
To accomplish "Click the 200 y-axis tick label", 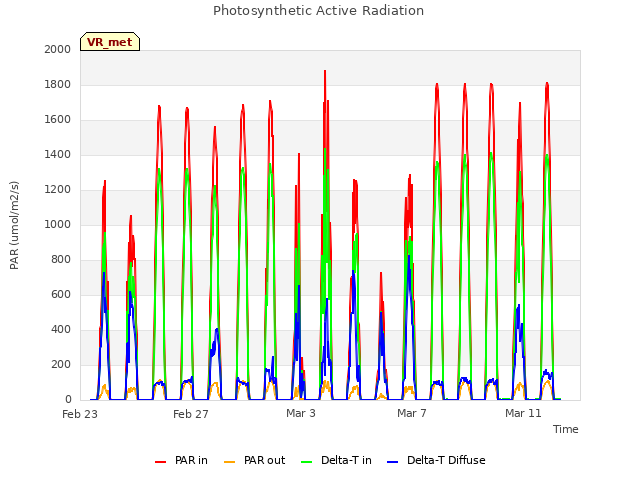I will coord(61,364).
